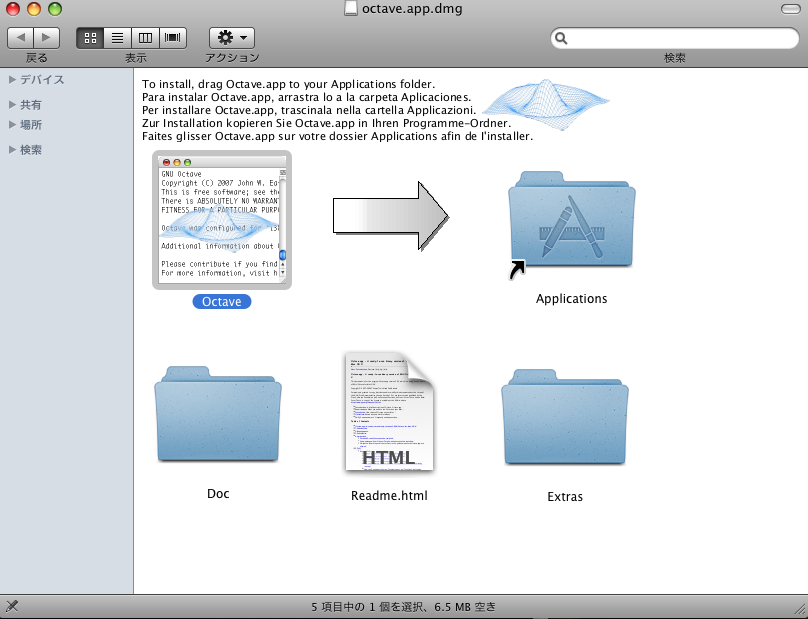This screenshot has width=808, height=619.
Task: Close the window with the red button
Action: (x=12, y=9)
